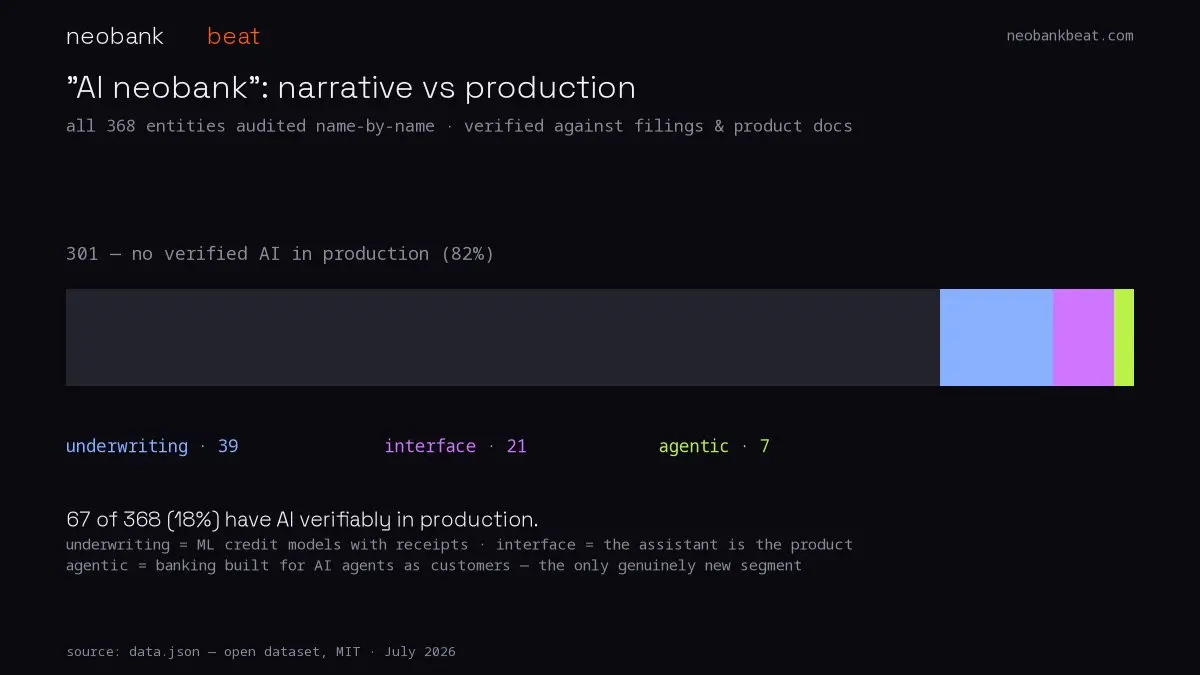The image size is (1200, 675).
Task: Open the neobankbeat.com link
Action: click(x=1070, y=36)
